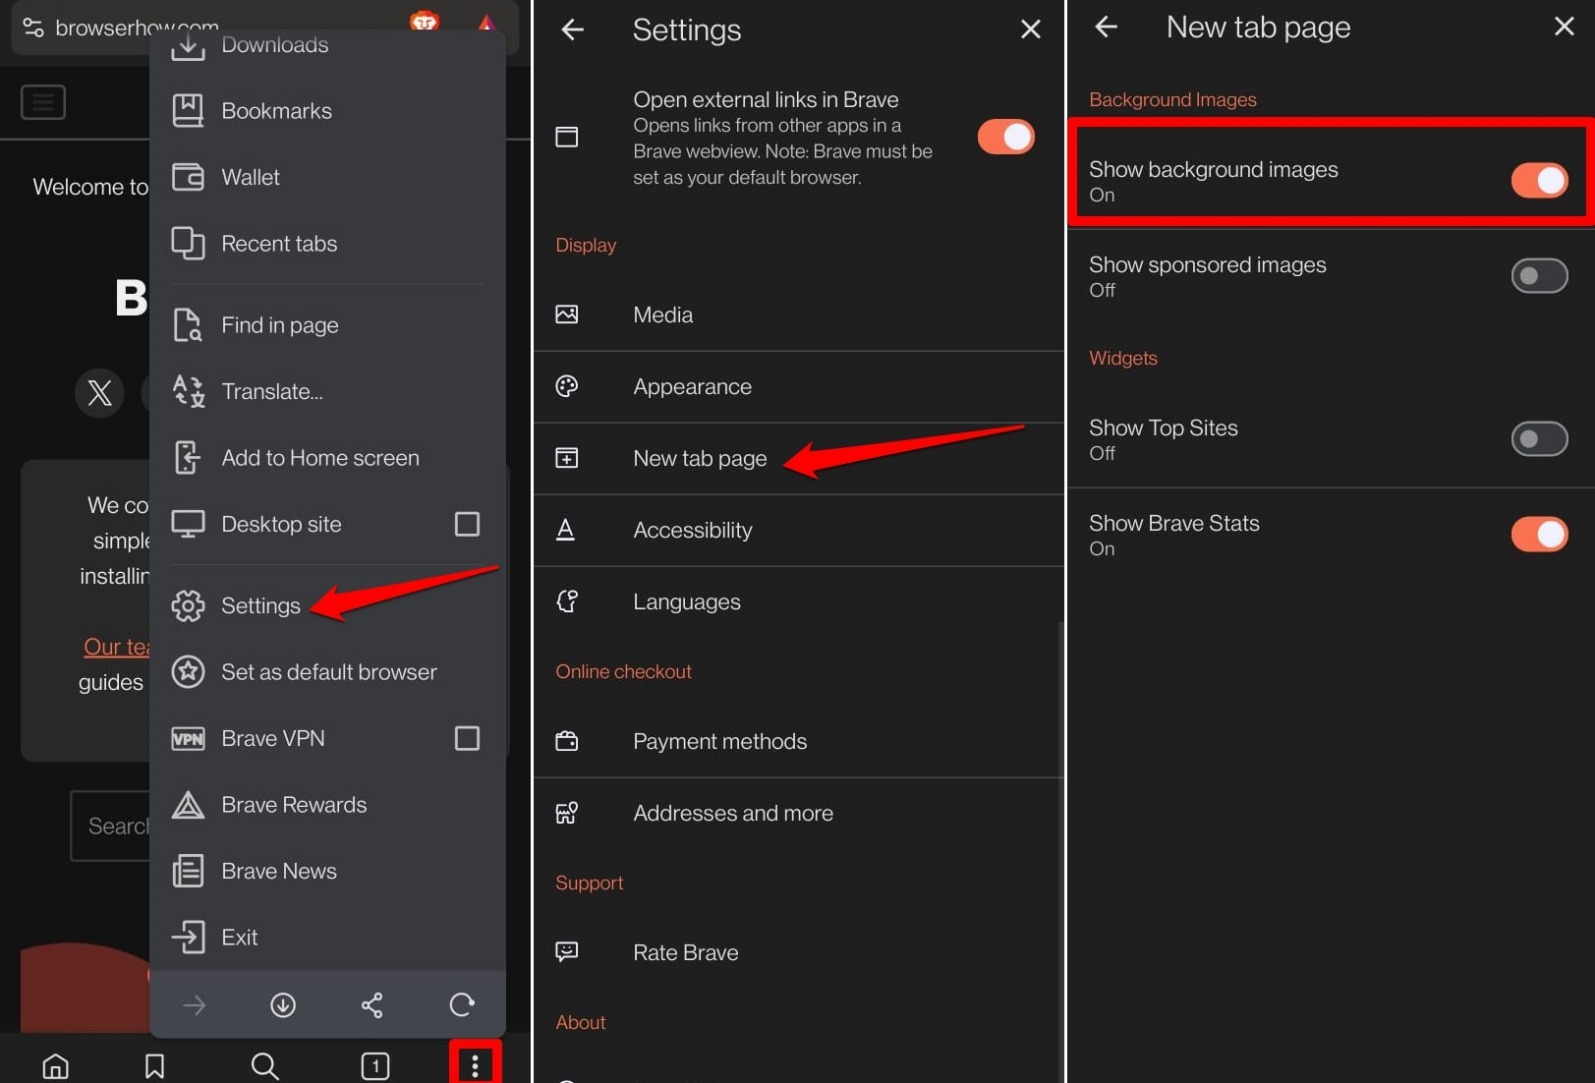The width and height of the screenshot is (1595, 1083).
Task: Click the reload icon in menu footer
Action: coord(461,1004)
